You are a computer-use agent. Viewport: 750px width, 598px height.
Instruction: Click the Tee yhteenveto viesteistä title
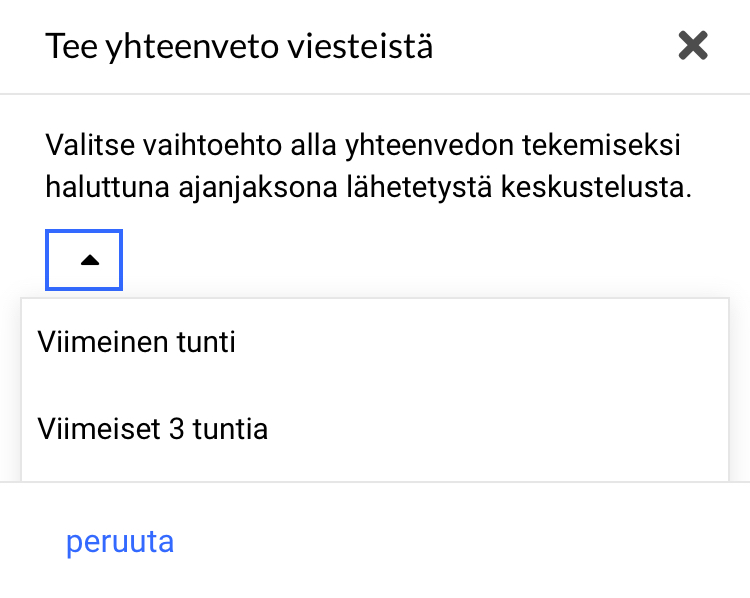[x=239, y=46]
